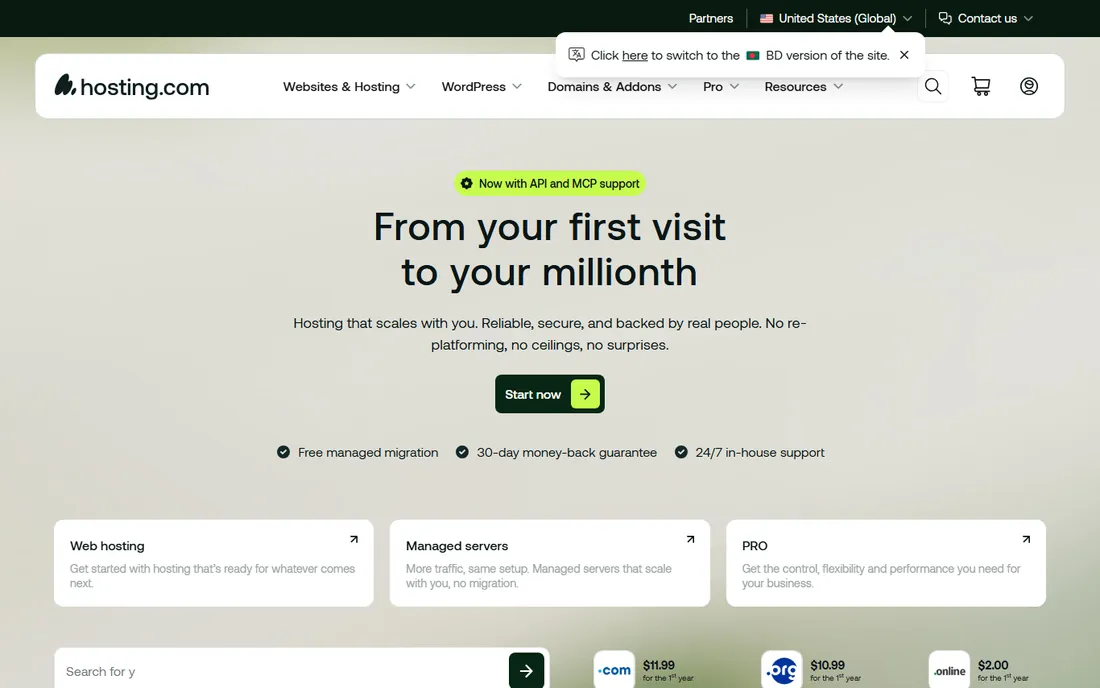This screenshot has width=1100, height=688.
Task: Open the shopping cart icon
Action: (981, 86)
